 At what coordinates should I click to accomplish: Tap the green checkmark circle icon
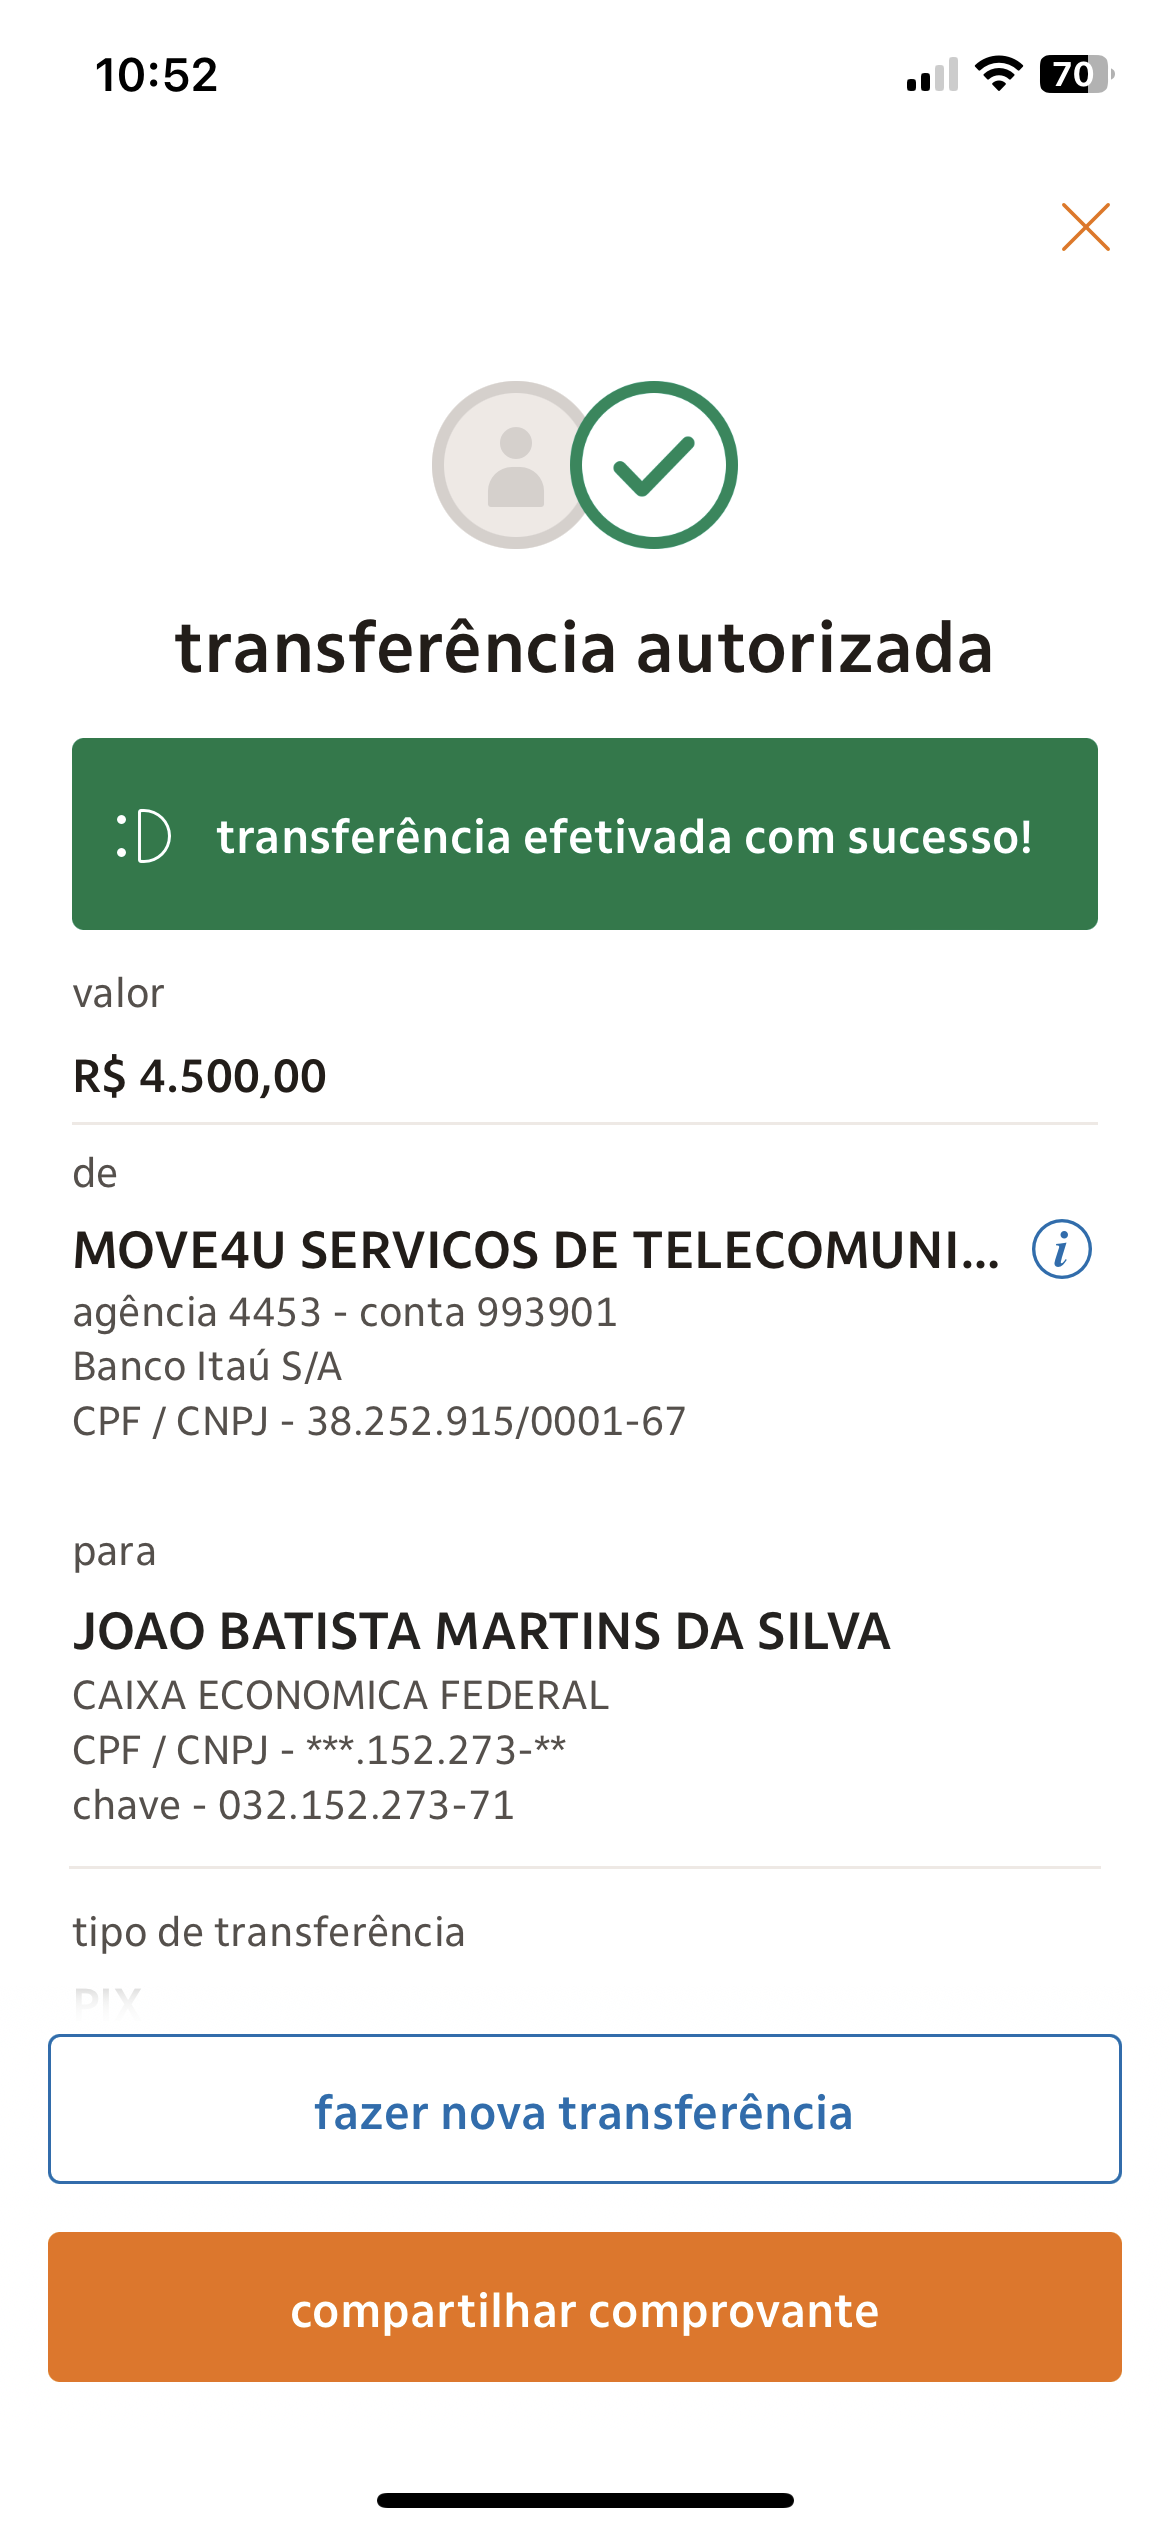tap(654, 465)
